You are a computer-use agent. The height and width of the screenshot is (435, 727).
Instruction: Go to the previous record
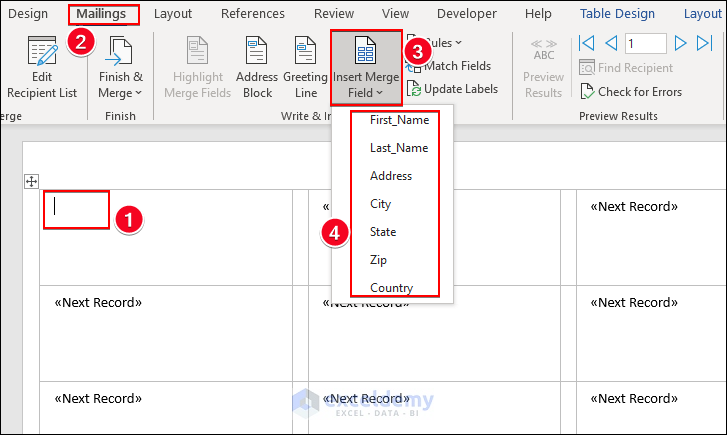pos(610,43)
